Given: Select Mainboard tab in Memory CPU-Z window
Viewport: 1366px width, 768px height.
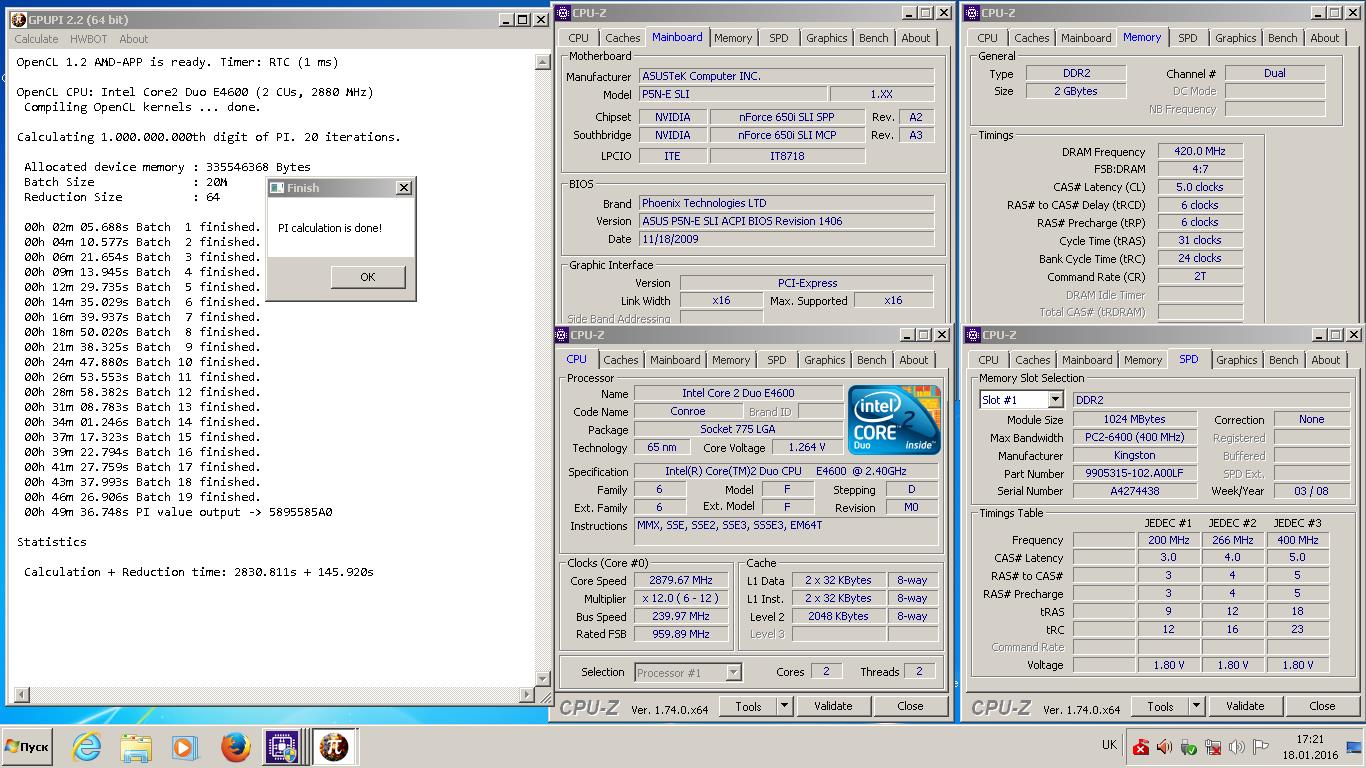Looking at the screenshot, I should (1086, 38).
